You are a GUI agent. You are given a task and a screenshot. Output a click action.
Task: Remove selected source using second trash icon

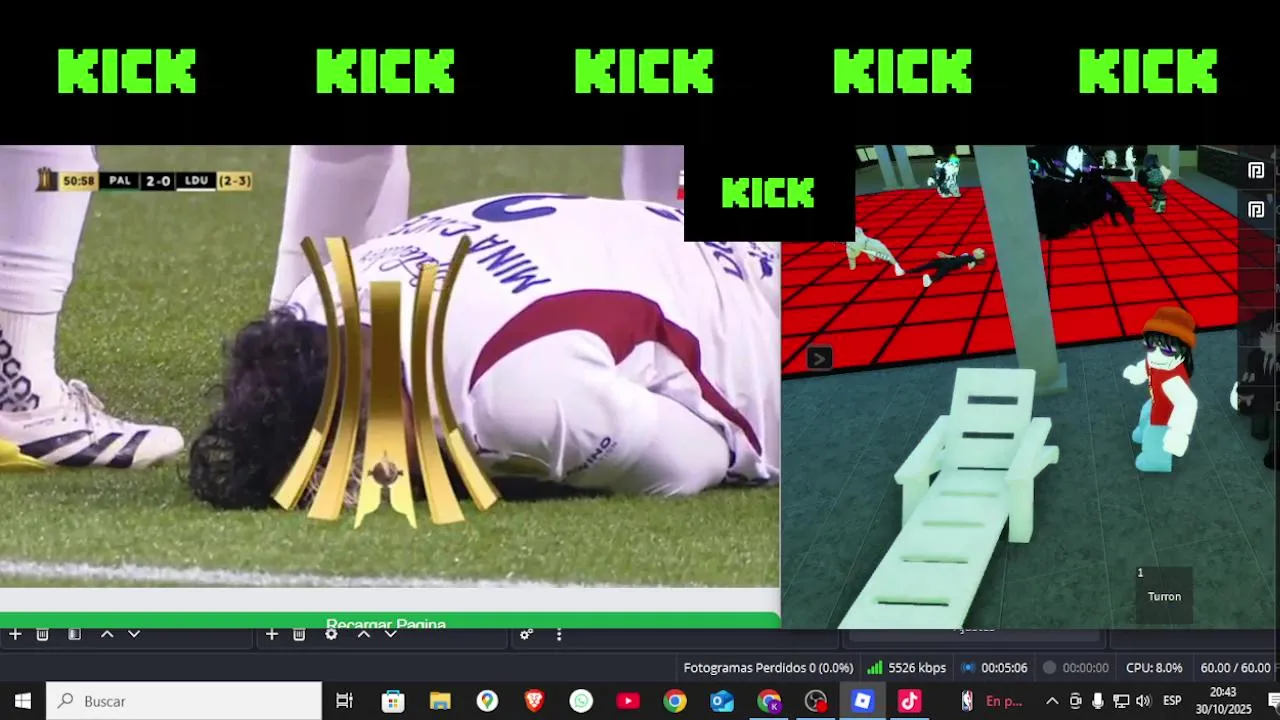[x=299, y=634]
